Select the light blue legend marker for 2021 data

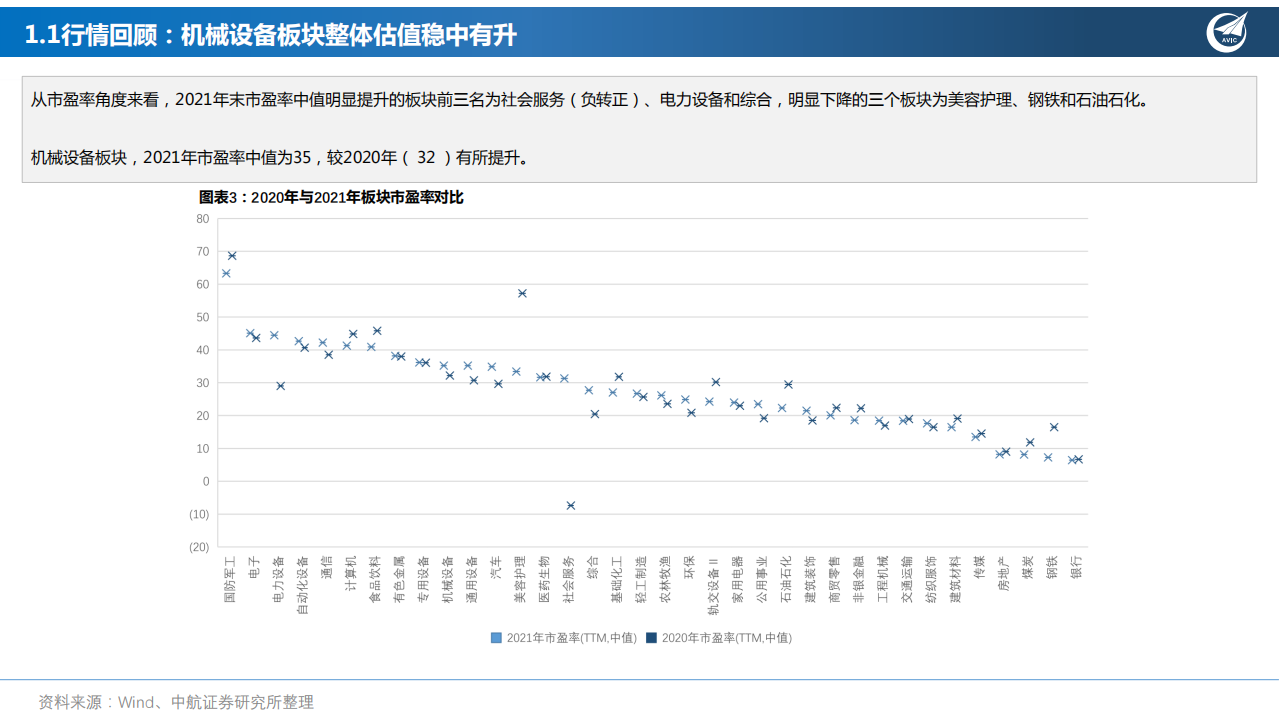tap(496, 637)
